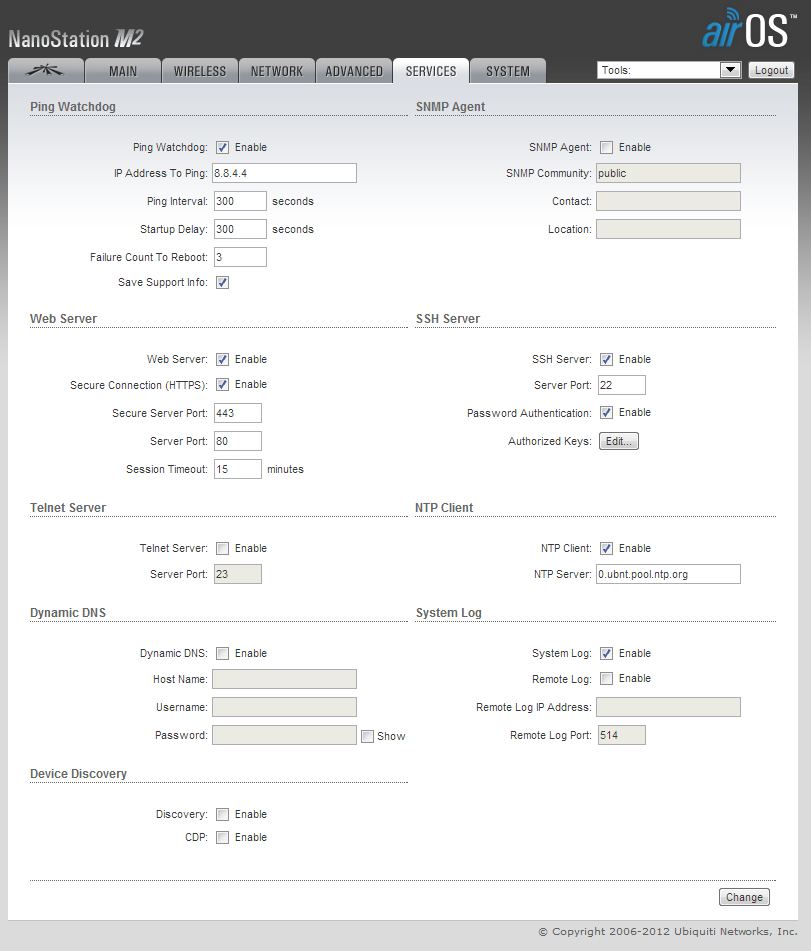Click the Logout button

771,70
